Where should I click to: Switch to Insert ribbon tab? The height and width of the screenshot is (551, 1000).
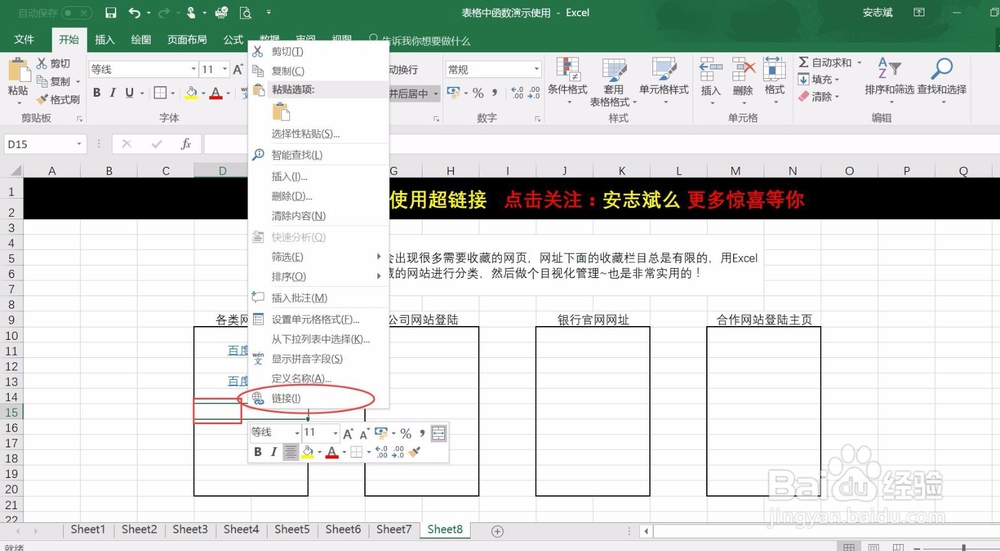pos(105,40)
